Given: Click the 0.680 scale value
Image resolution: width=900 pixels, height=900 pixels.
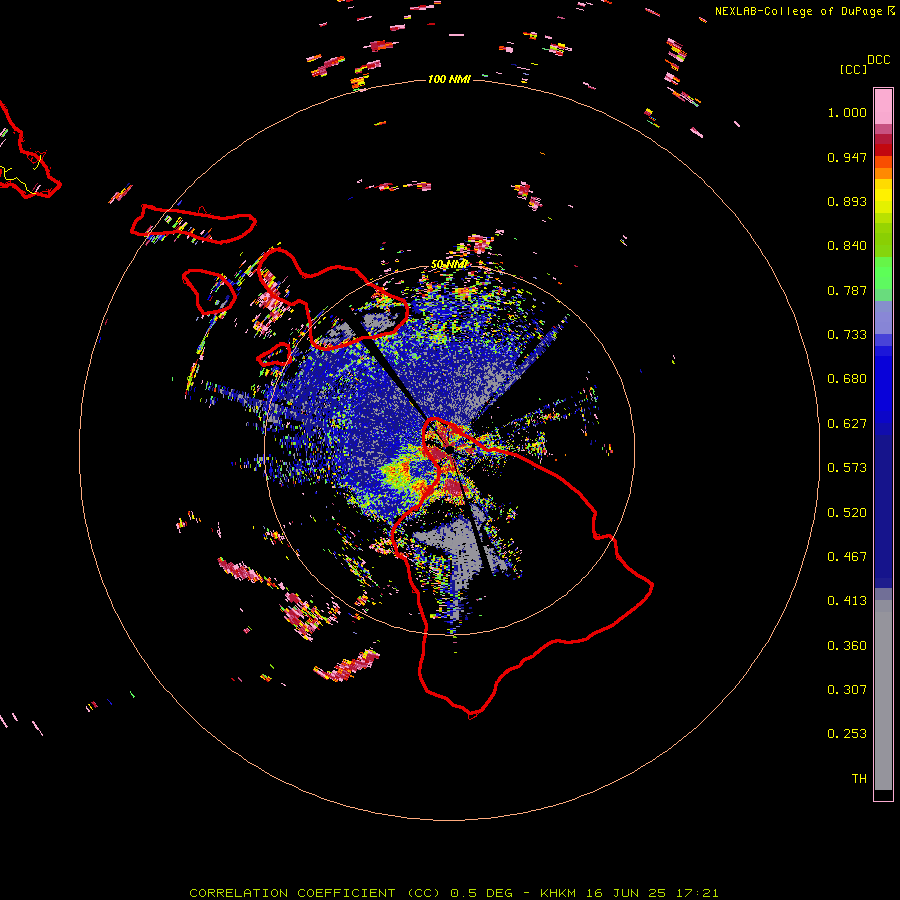Looking at the screenshot, I should coord(847,379).
